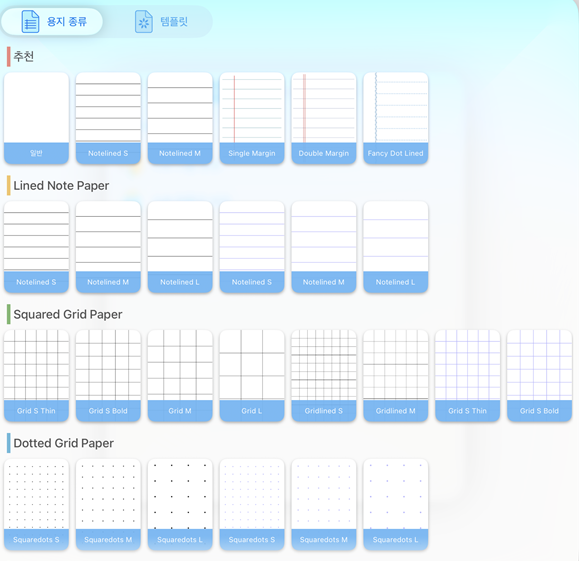Select the gray Grid S Thin paper
Image resolution: width=579 pixels, height=561 pixels.
[x=36, y=376]
